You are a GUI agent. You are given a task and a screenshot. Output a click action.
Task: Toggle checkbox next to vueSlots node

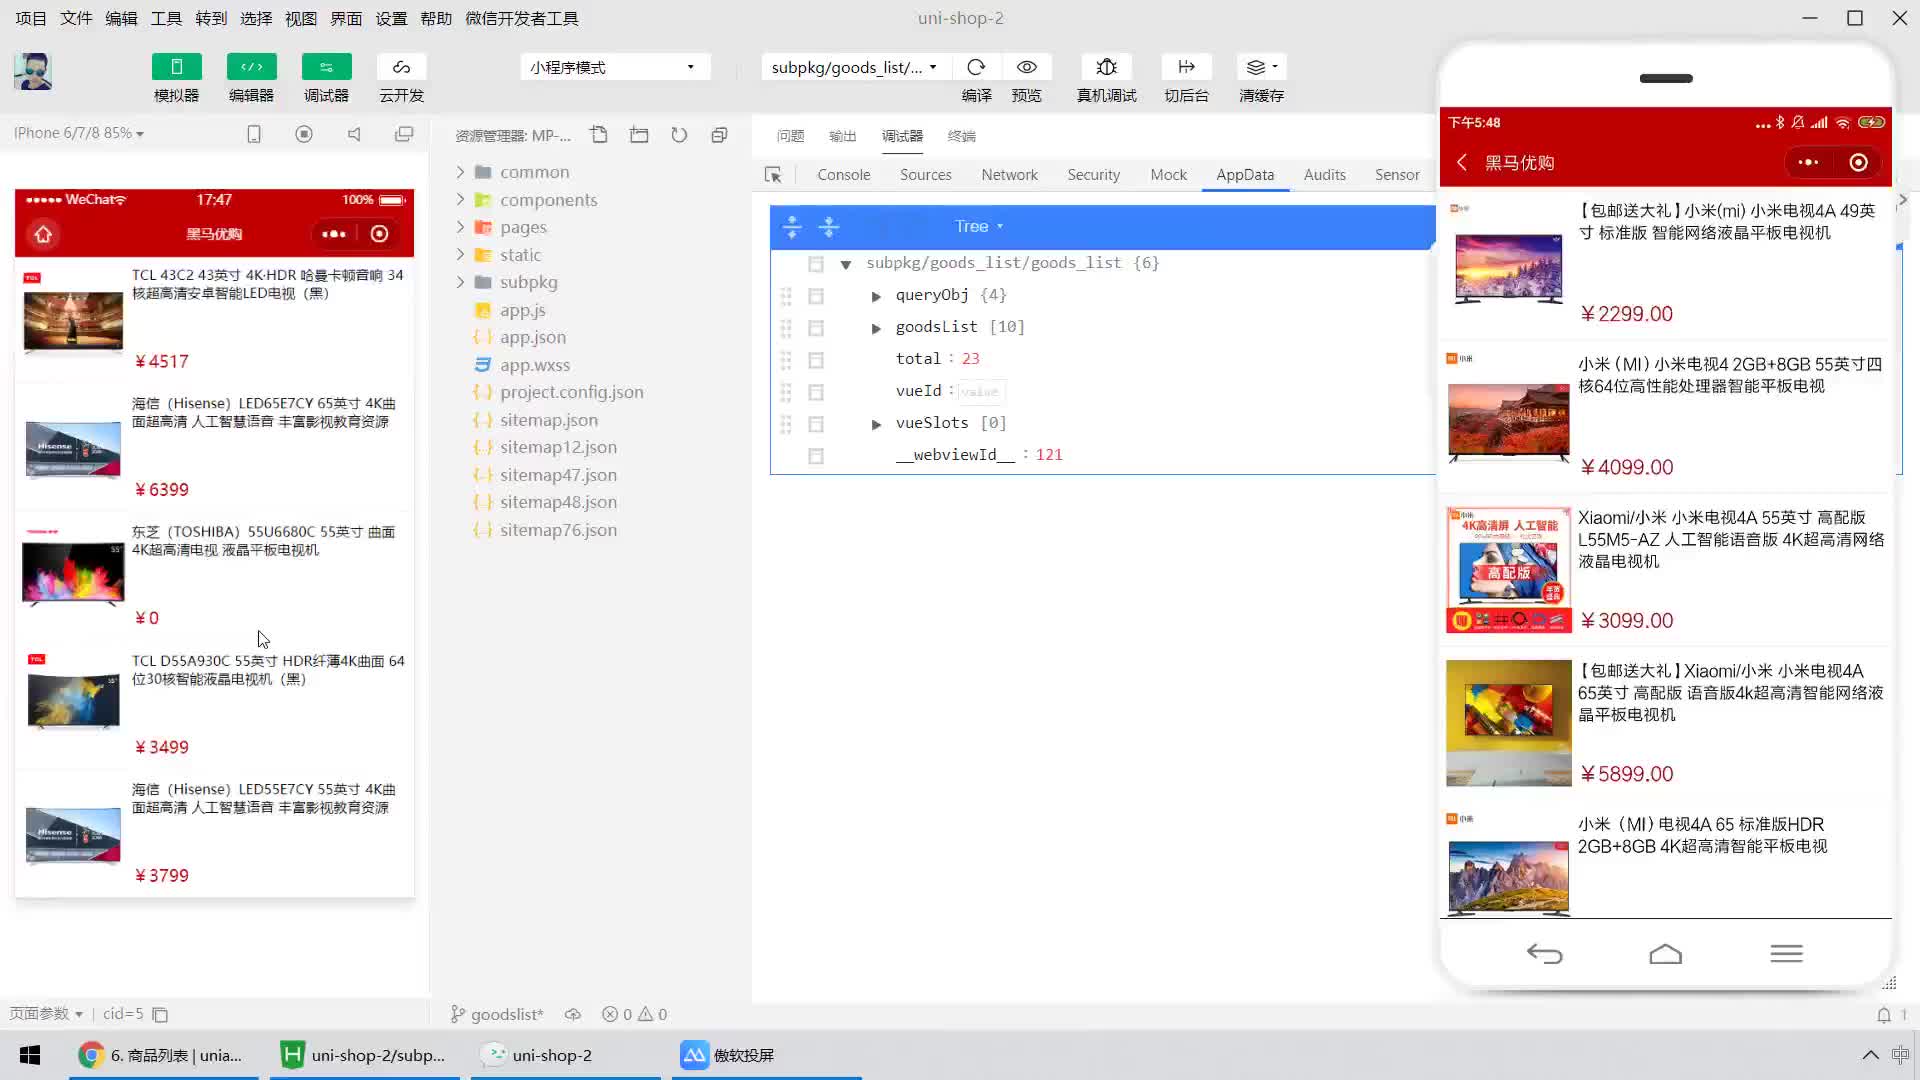pyautogui.click(x=815, y=423)
